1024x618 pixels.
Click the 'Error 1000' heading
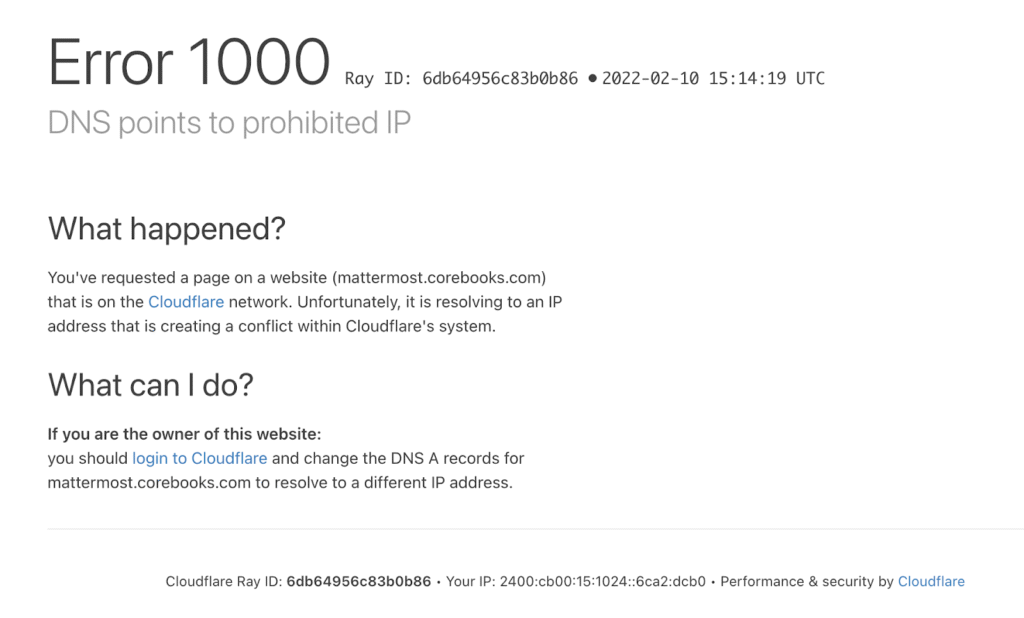(x=189, y=62)
